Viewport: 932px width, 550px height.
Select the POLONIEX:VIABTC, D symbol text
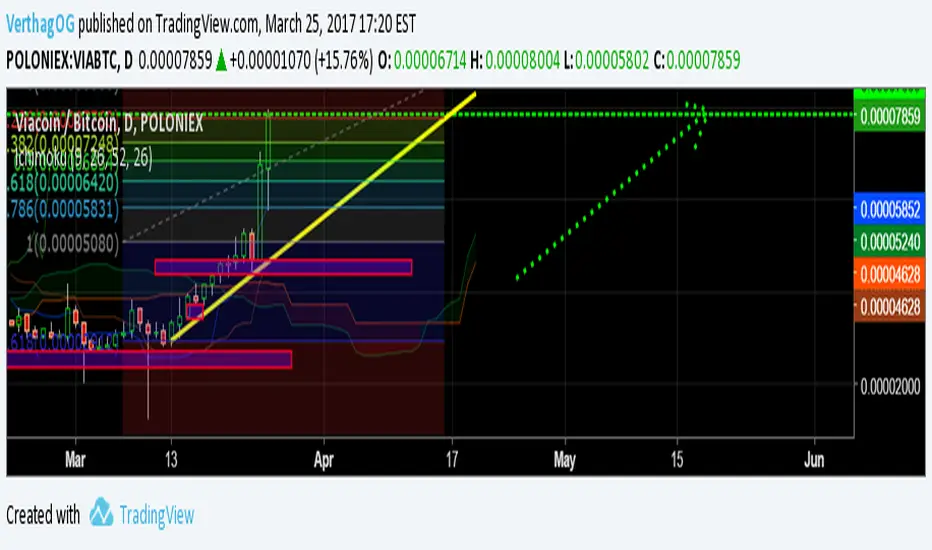[x=70, y=60]
